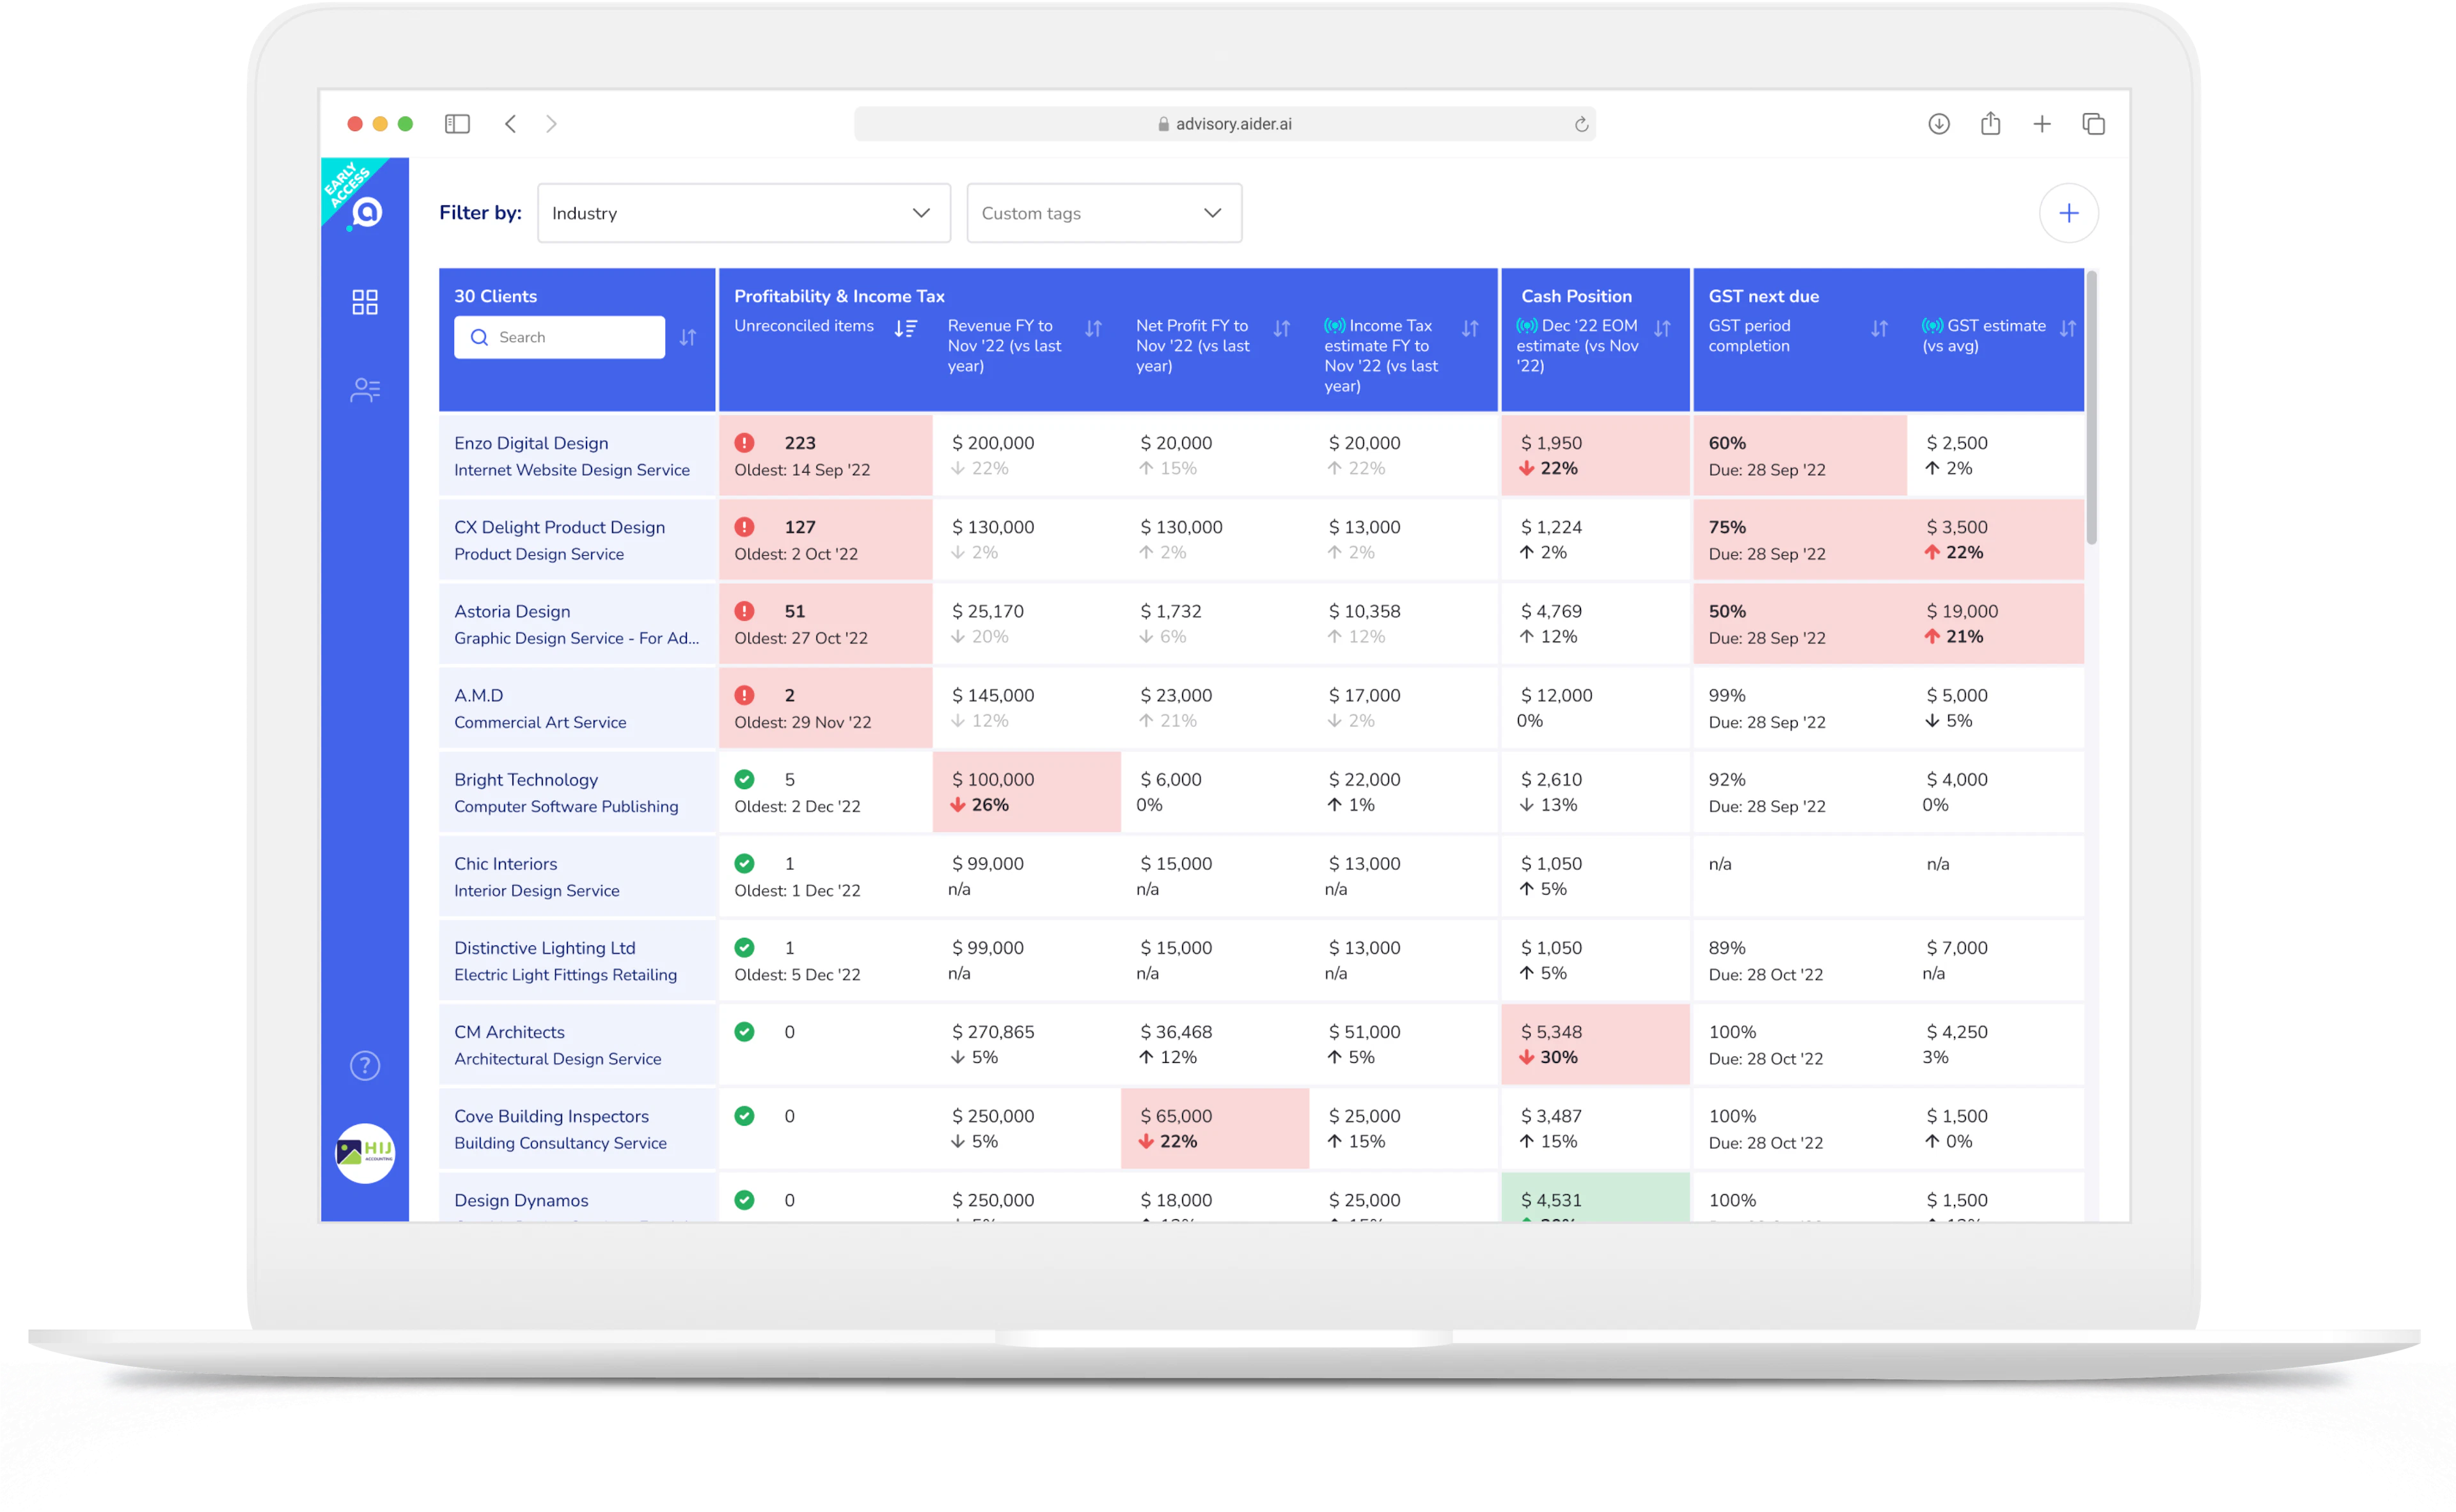This screenshot has height=1512, width=2456.
Task: Toggle sort order on the Unreconciled items column
Action: (x=907, y=327)
